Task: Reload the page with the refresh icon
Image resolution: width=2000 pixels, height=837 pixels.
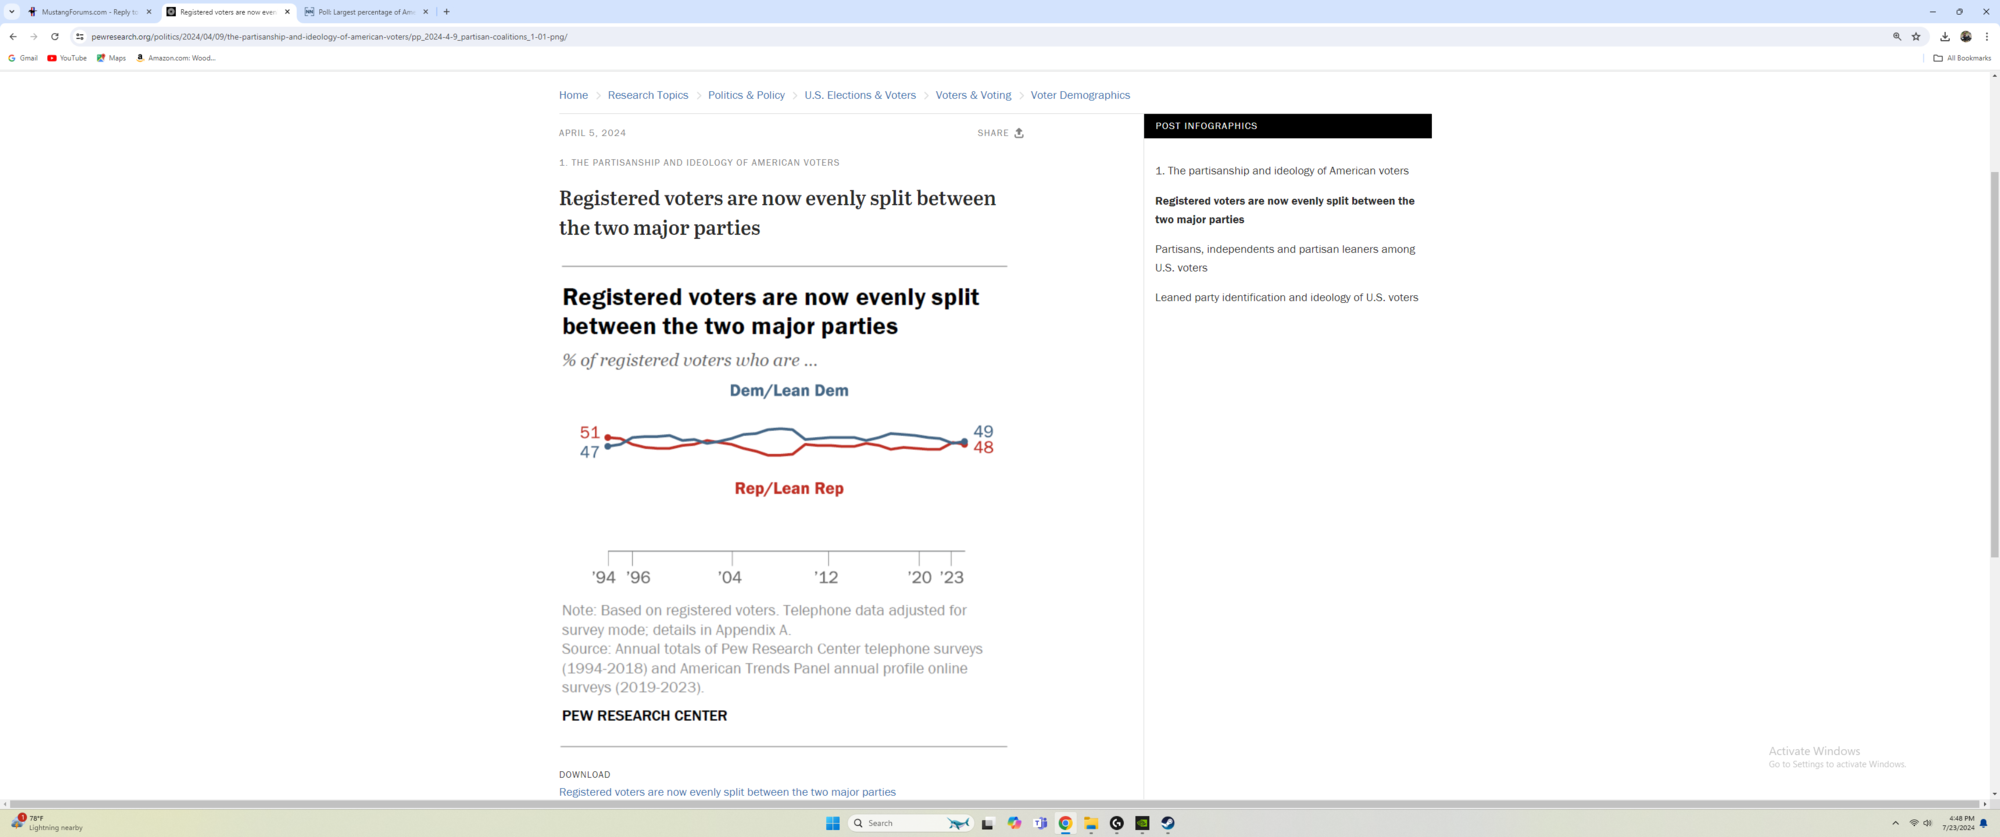Action: coord(55,37)
